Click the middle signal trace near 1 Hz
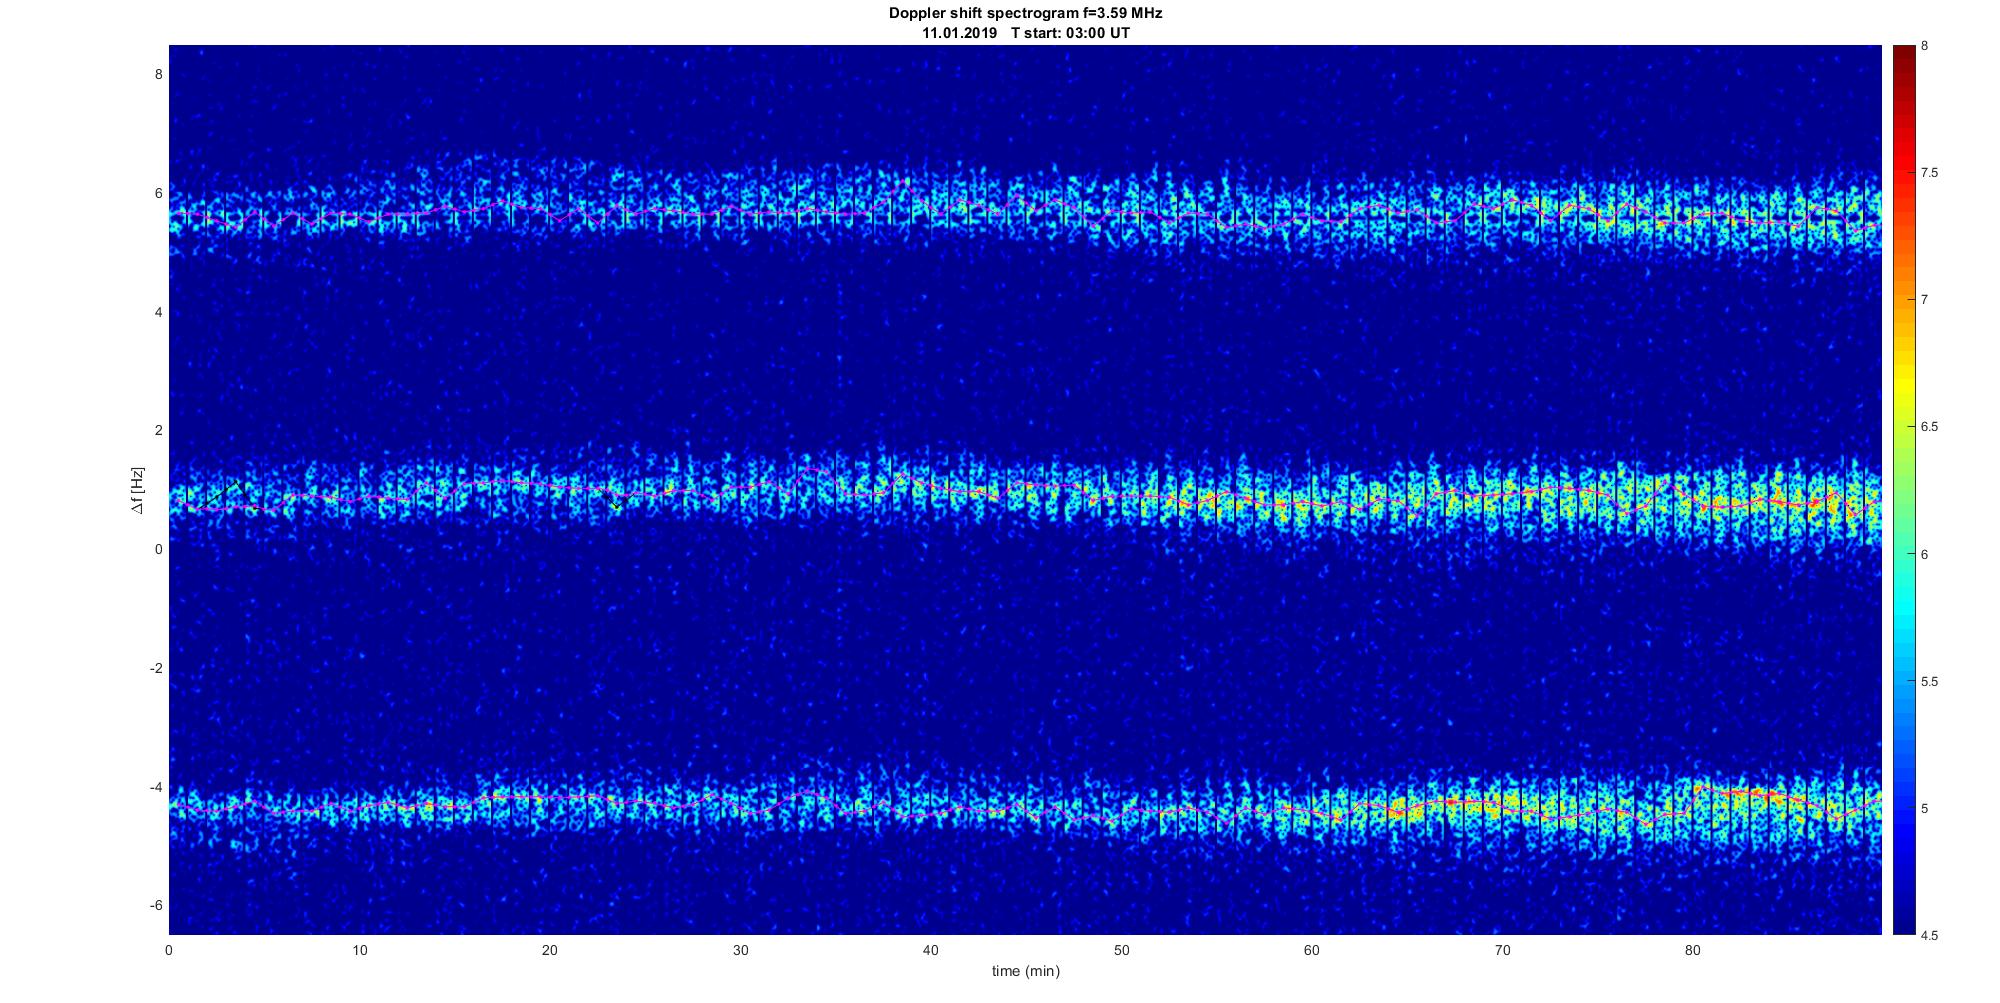2000x1003 pixels. click(x=1025, y=493)
